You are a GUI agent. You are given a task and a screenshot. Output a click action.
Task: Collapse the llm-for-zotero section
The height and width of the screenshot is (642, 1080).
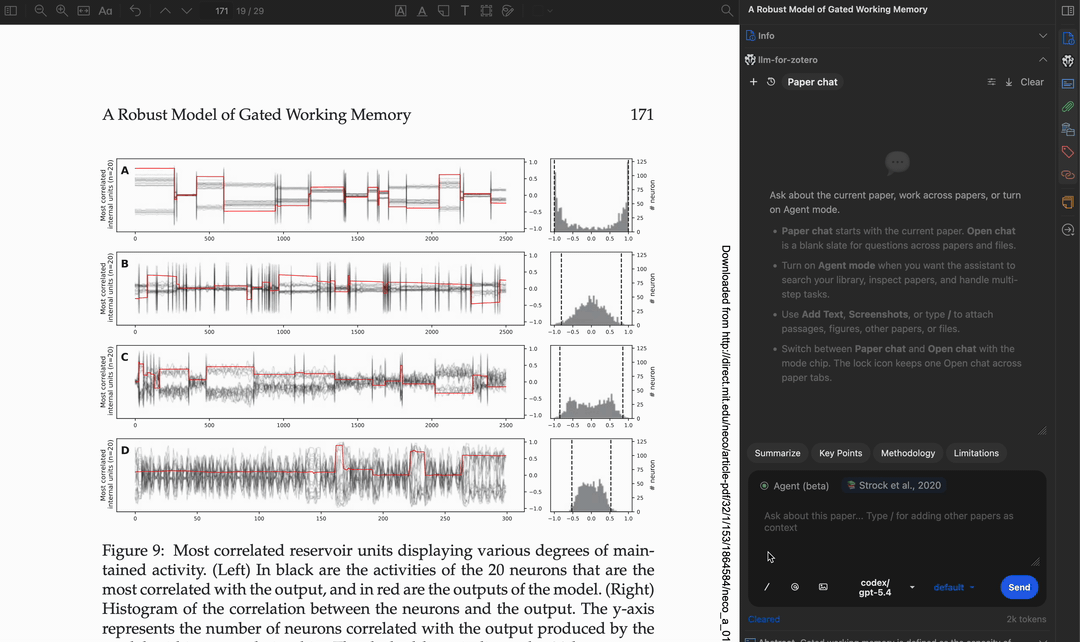pos(1043,60)
